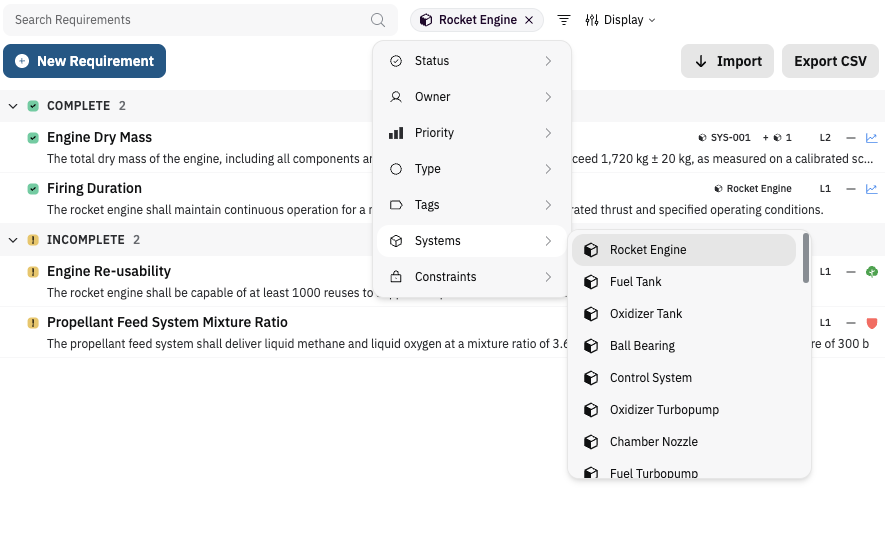Select Control System option
The width and height of the screenshot is (885, 542).
(x=684, y=378)
